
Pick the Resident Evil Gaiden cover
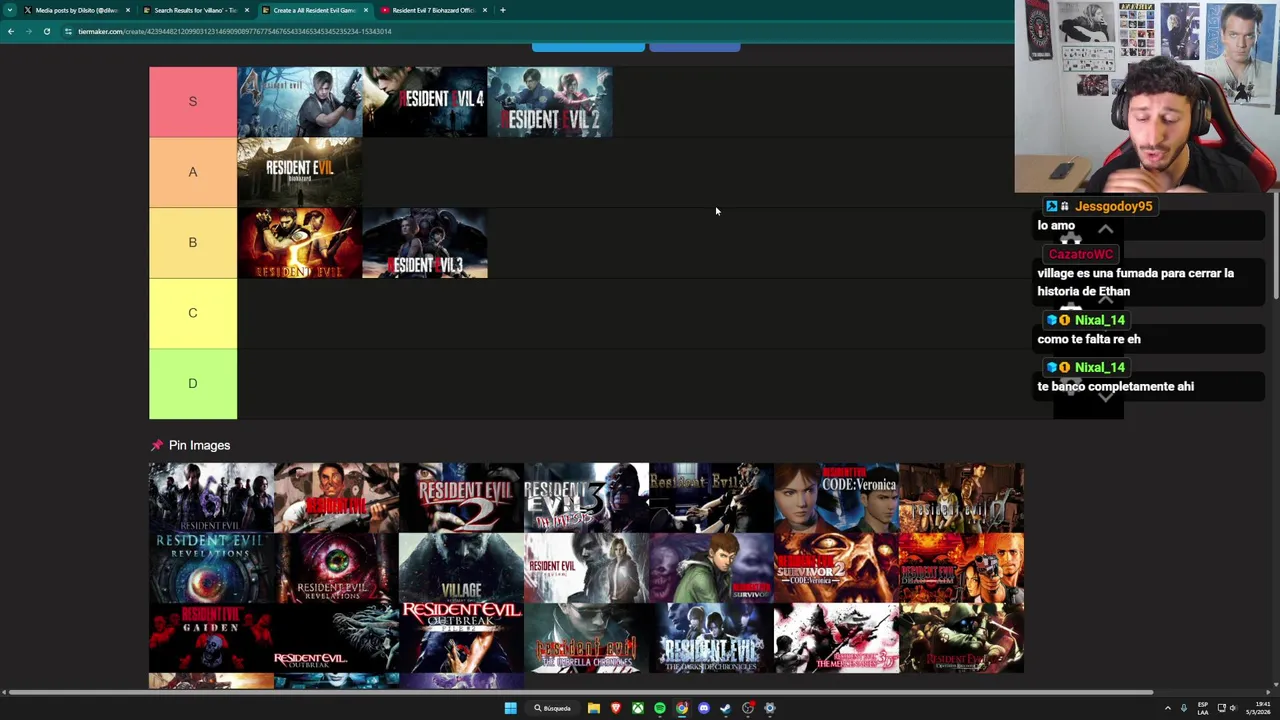(x=211, y=638)
